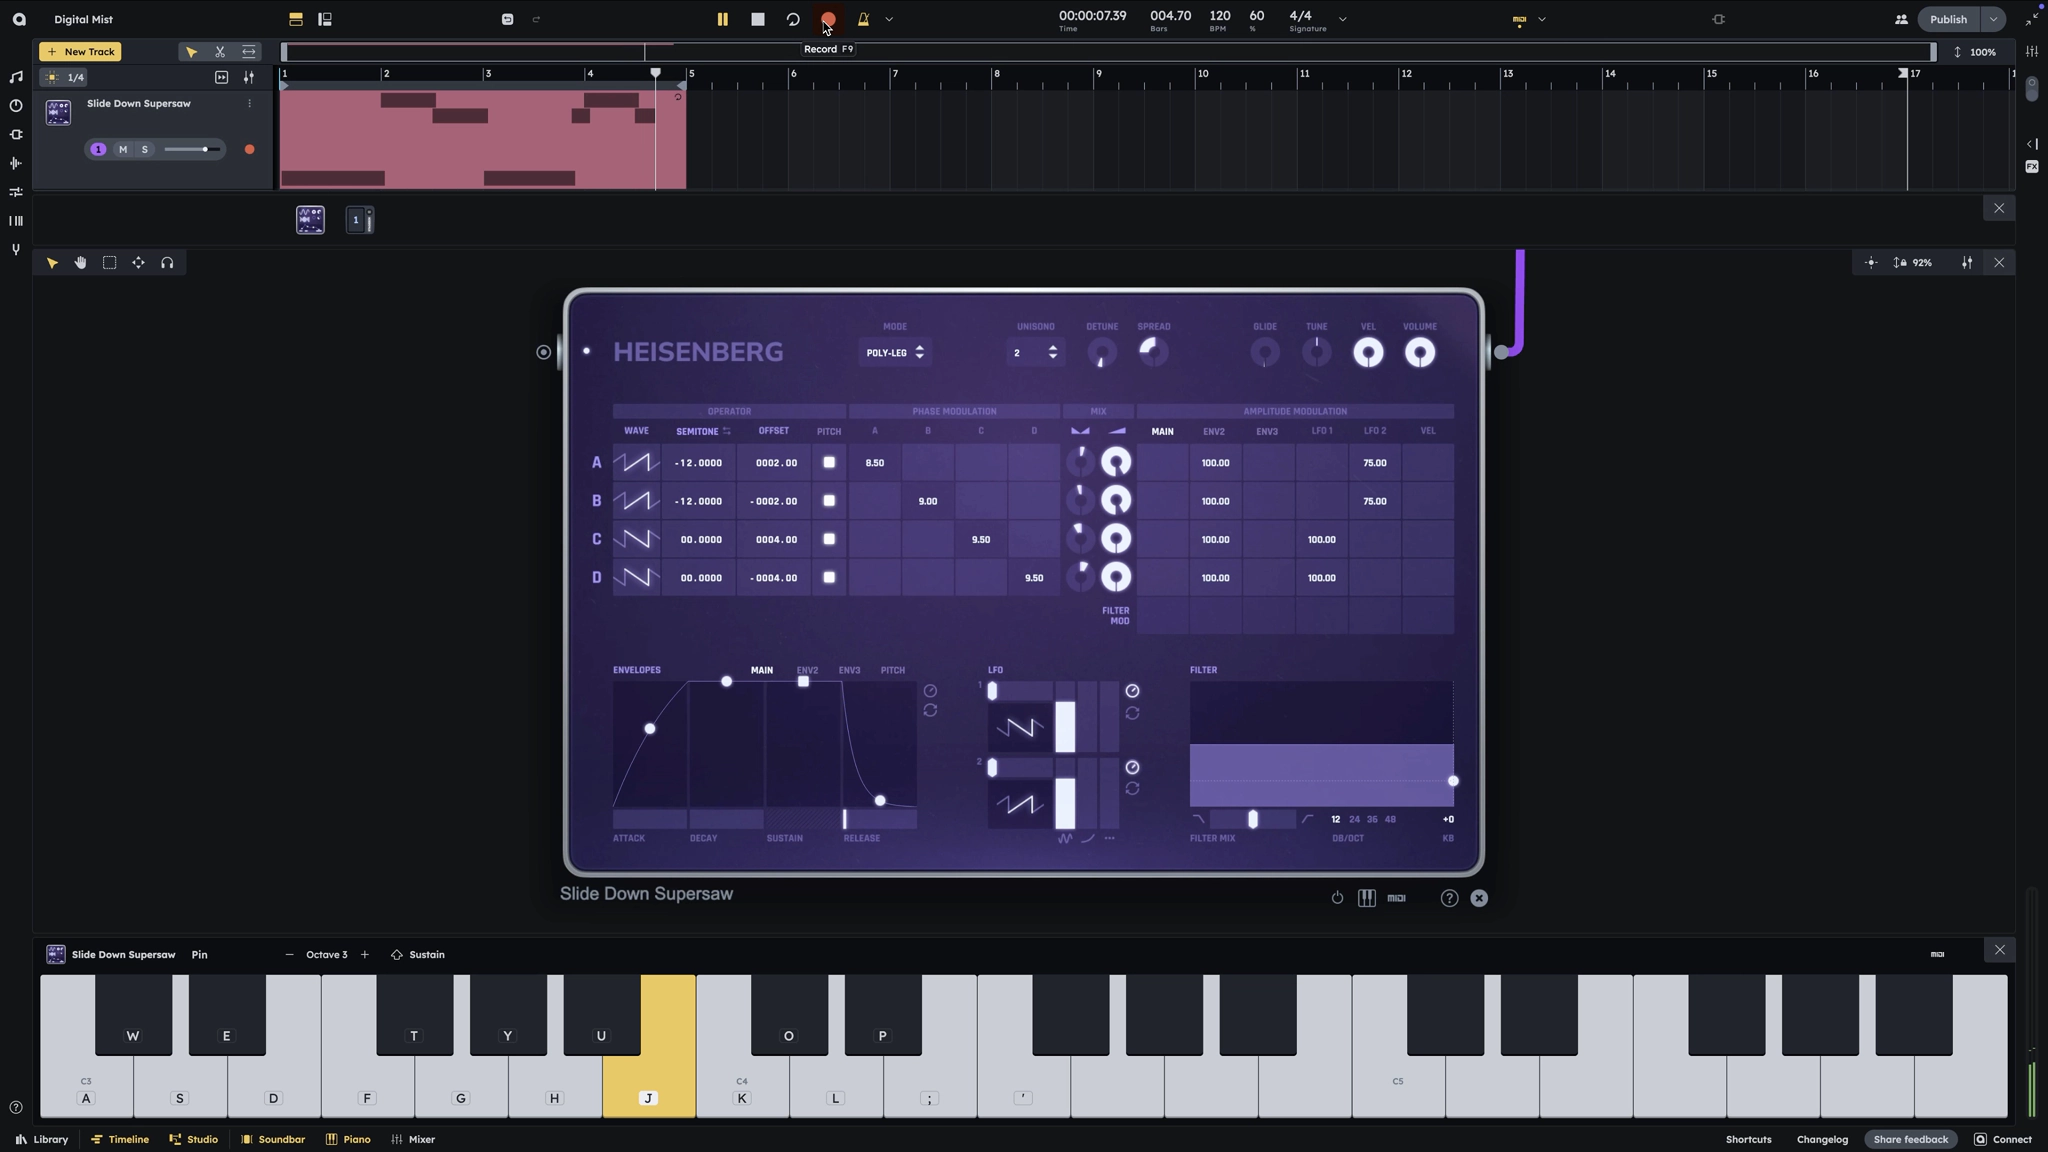The image size is (2048, 1152).
Task: Play the black key labeled W
Action: 133,1015
